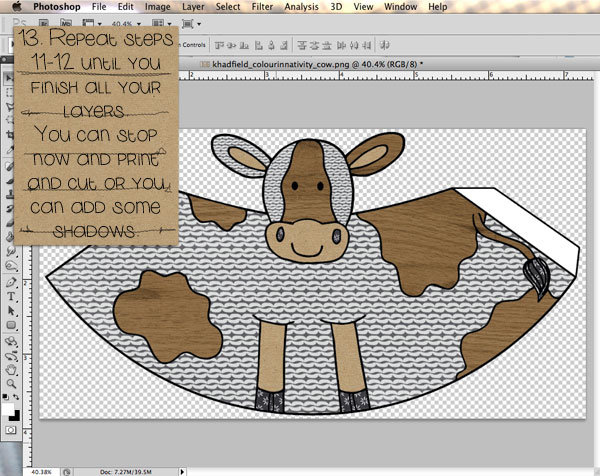
Task: Select the Eyedropper tool
Action: coord(9,149)
